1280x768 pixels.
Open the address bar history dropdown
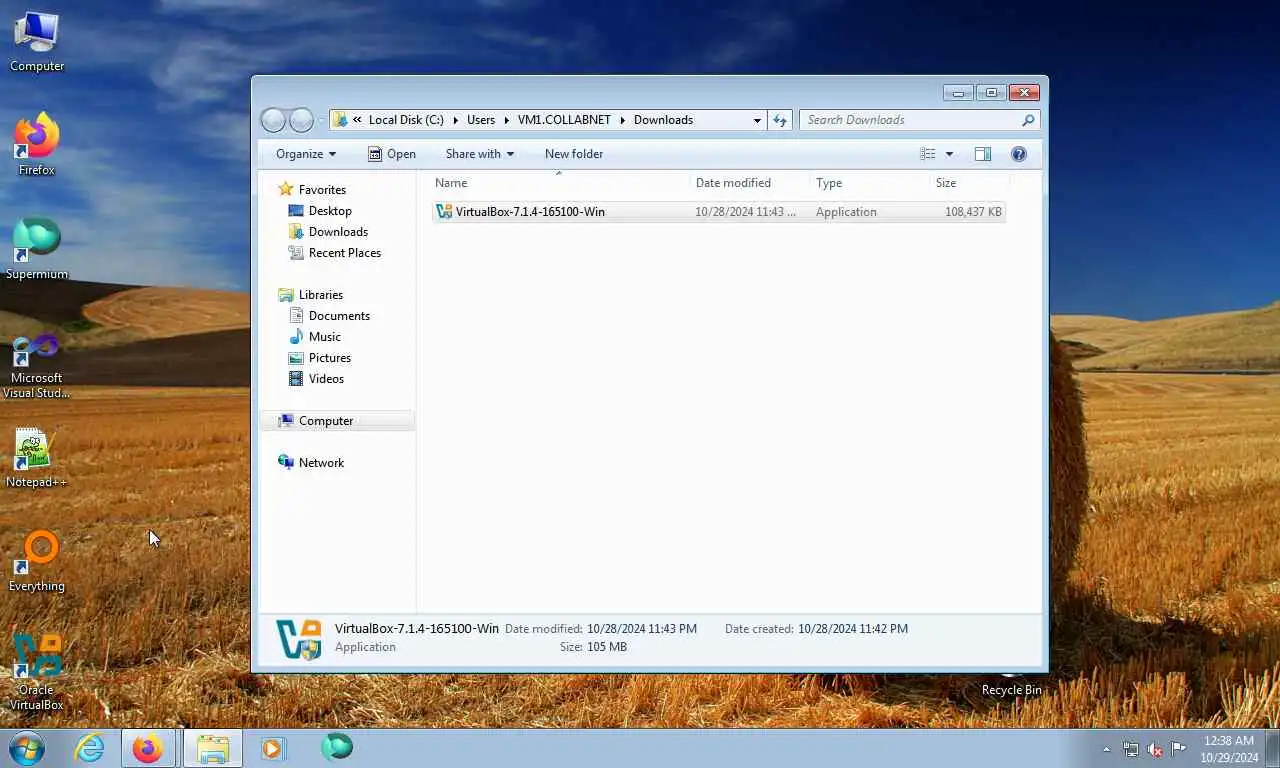[x=757, y=120]
